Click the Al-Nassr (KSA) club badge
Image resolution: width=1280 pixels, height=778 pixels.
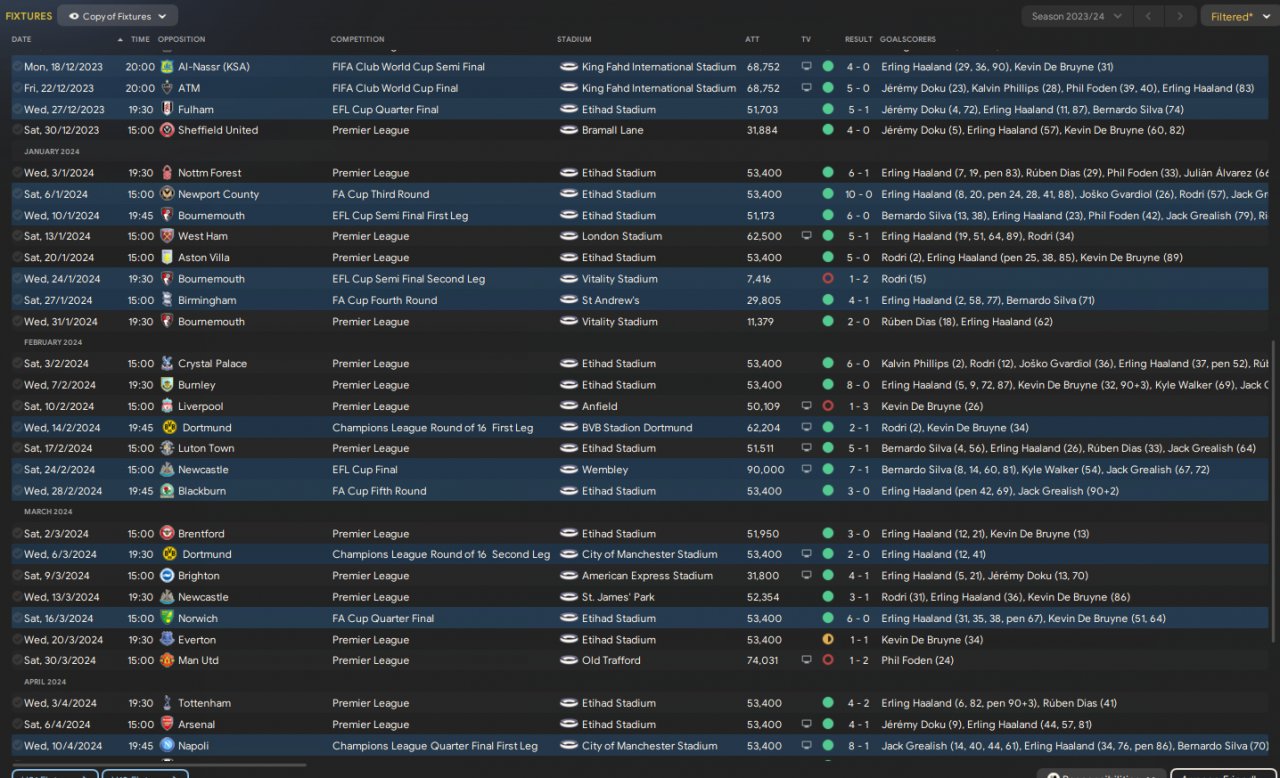(x=167, y=67)
